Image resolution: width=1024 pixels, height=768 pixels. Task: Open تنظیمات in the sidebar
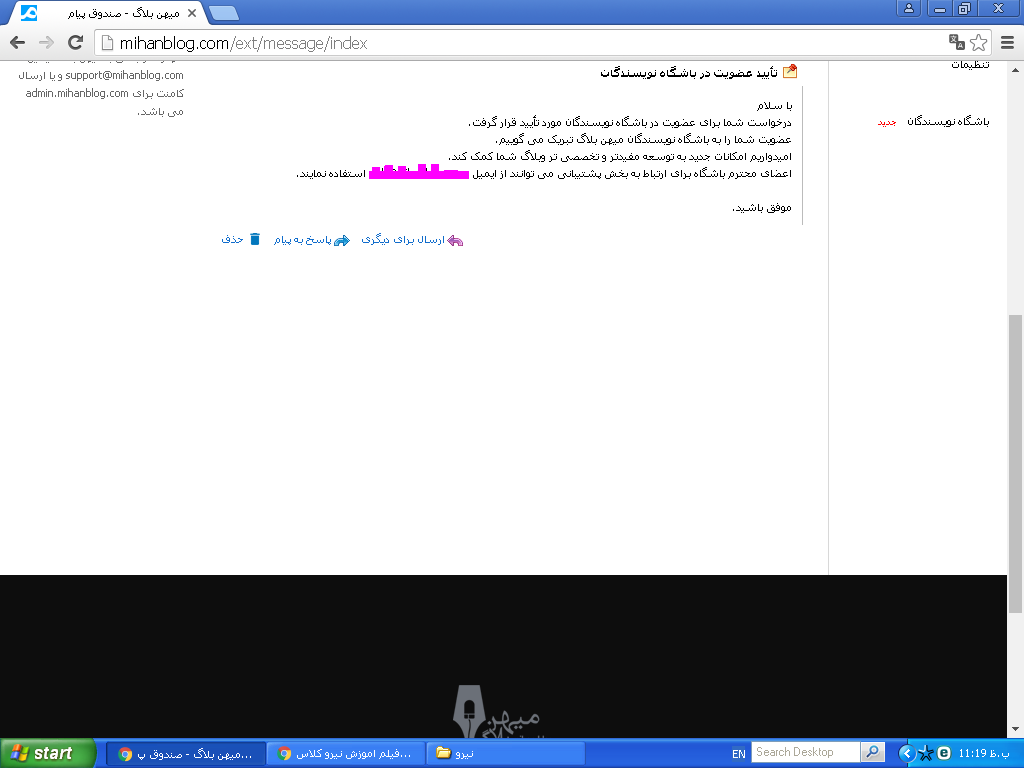(970, 64)
